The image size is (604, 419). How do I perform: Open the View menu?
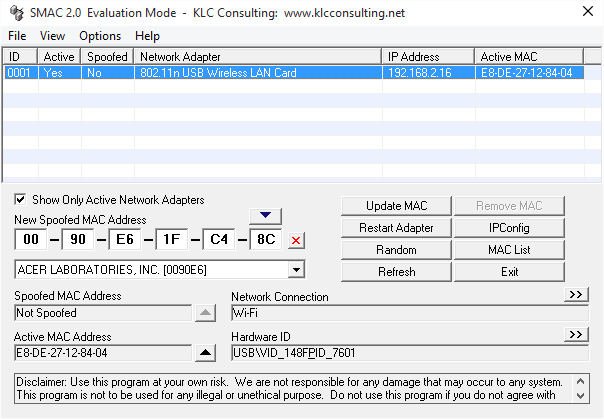(52, 36)
